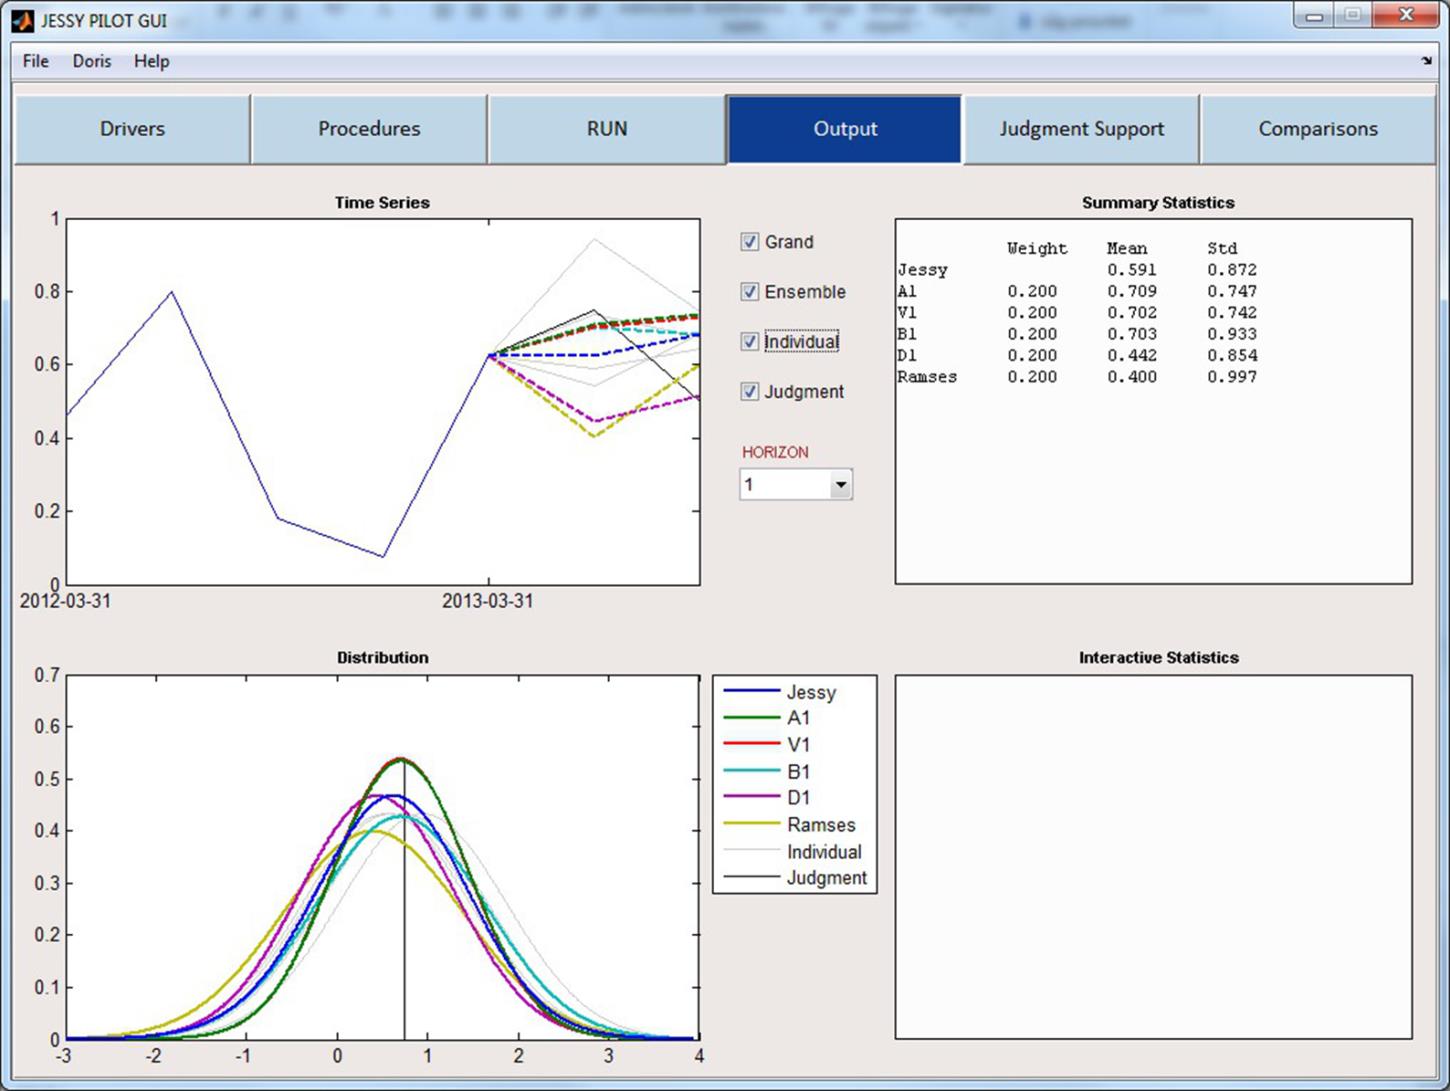The image size is (1450, 1091).
Task: Click Jessy mean value 0.591
Action: [1132, 270]
